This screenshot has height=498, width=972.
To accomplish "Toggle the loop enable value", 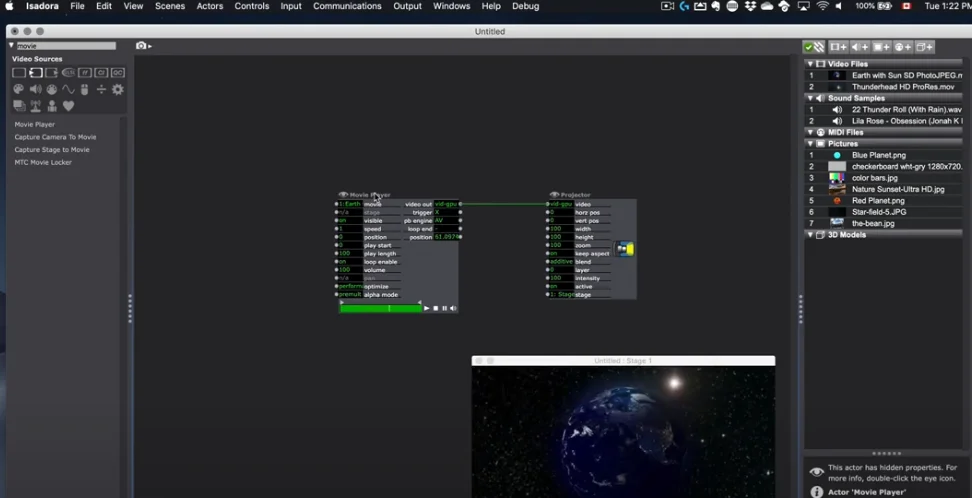I will click(x=350, y=262).
